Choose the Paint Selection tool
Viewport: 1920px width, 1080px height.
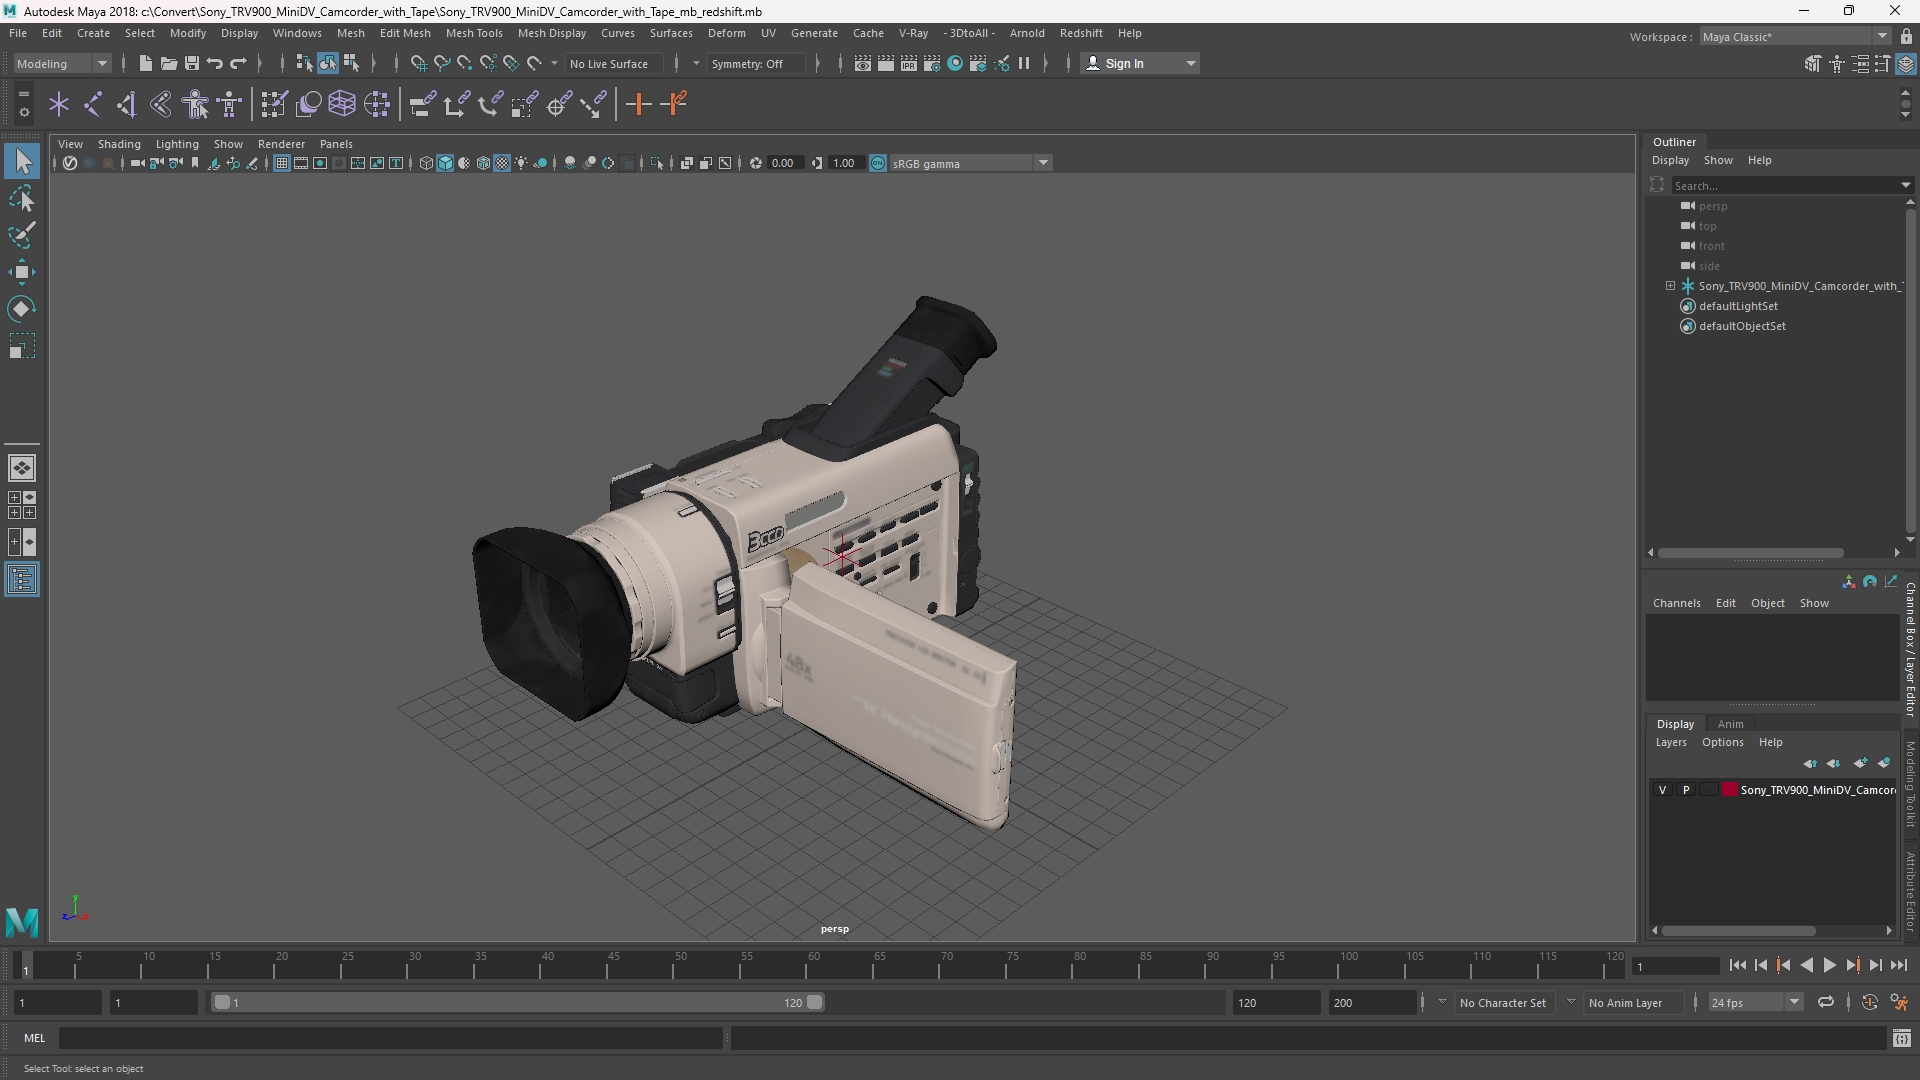click(22, 235)
